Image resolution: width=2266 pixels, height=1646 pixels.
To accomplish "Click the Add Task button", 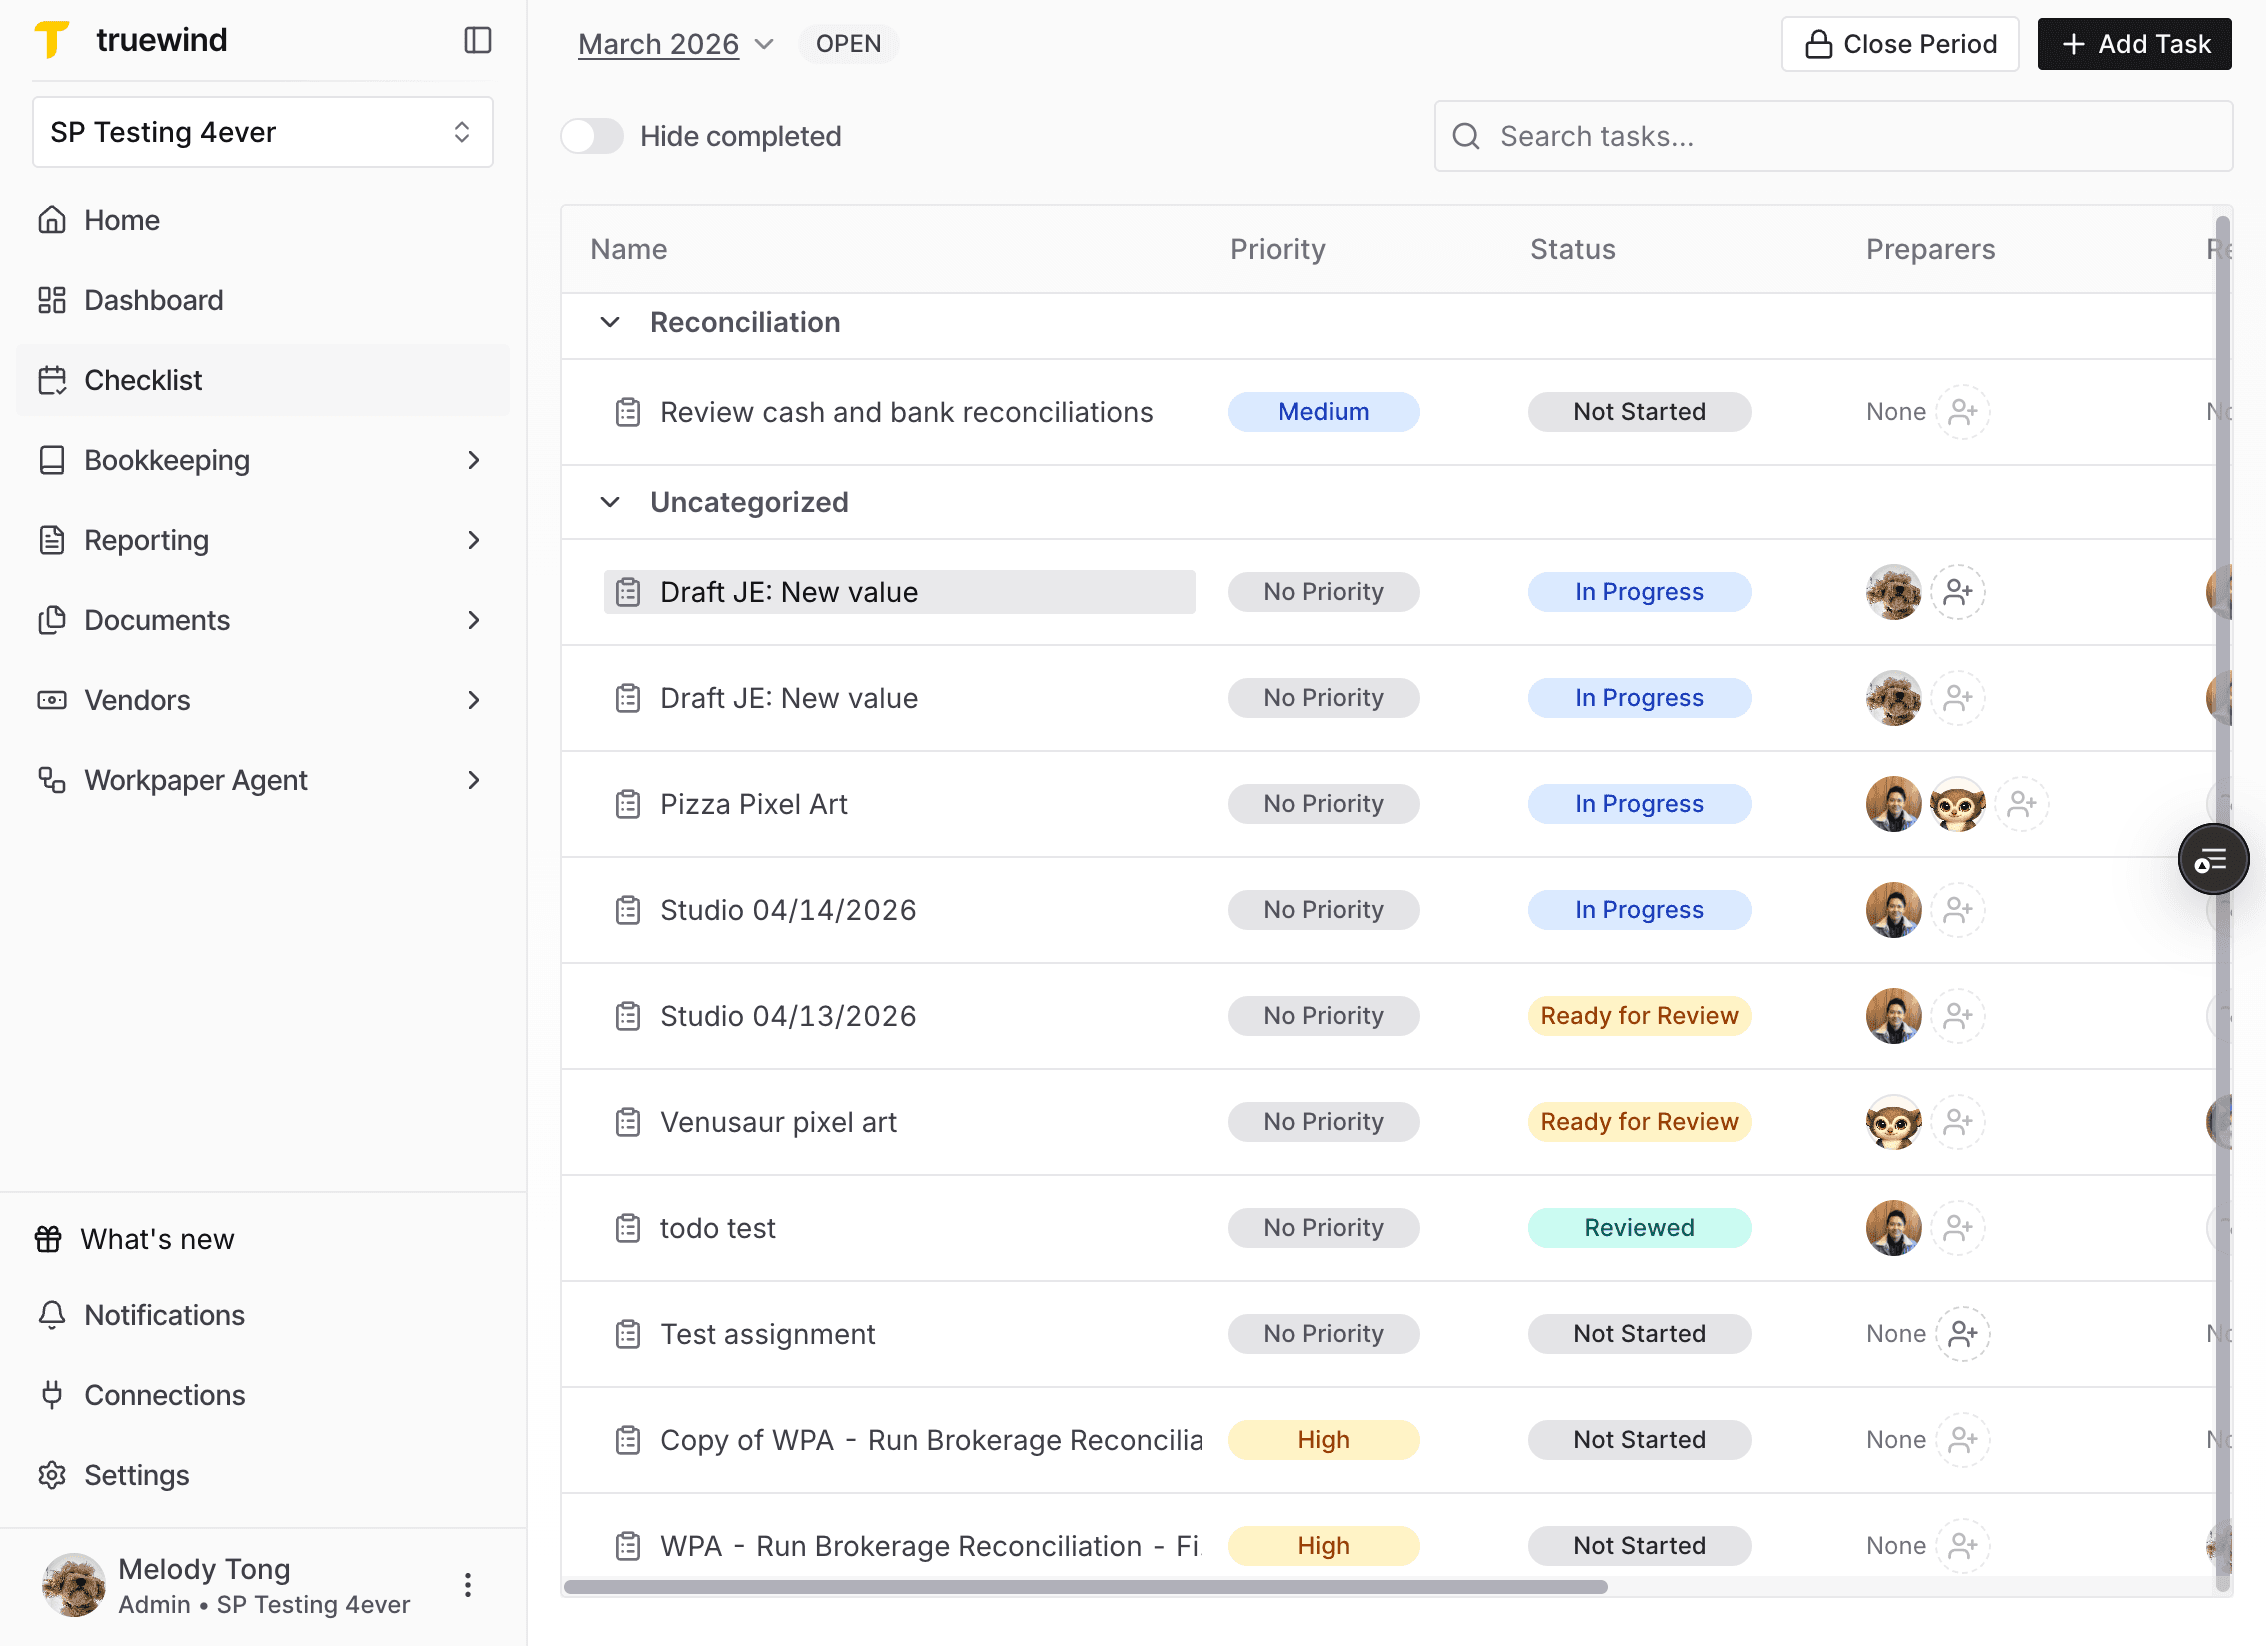I will coord(2134,44).
